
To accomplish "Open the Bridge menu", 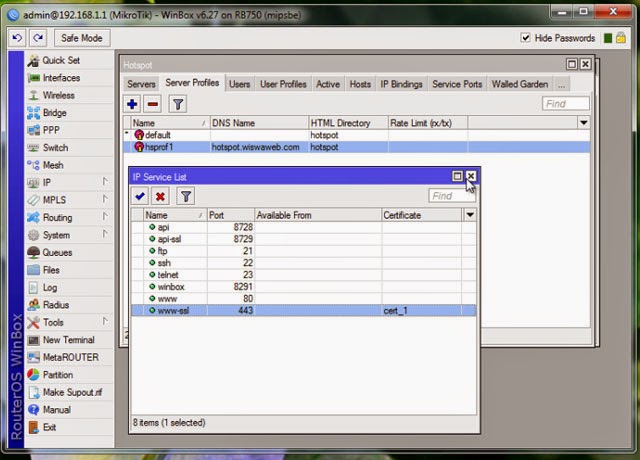I will point(69,113).
